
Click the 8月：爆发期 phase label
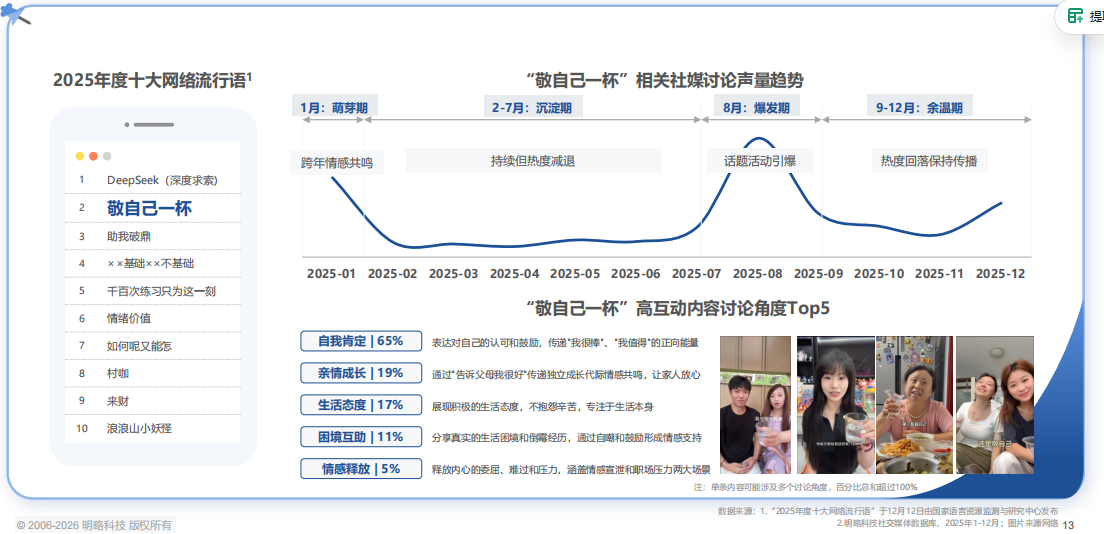[x=756, y=107]
